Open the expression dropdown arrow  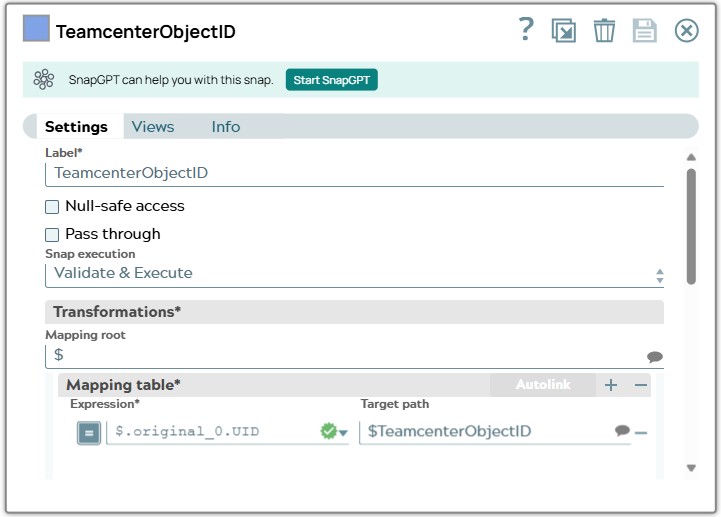coord(343,433)
